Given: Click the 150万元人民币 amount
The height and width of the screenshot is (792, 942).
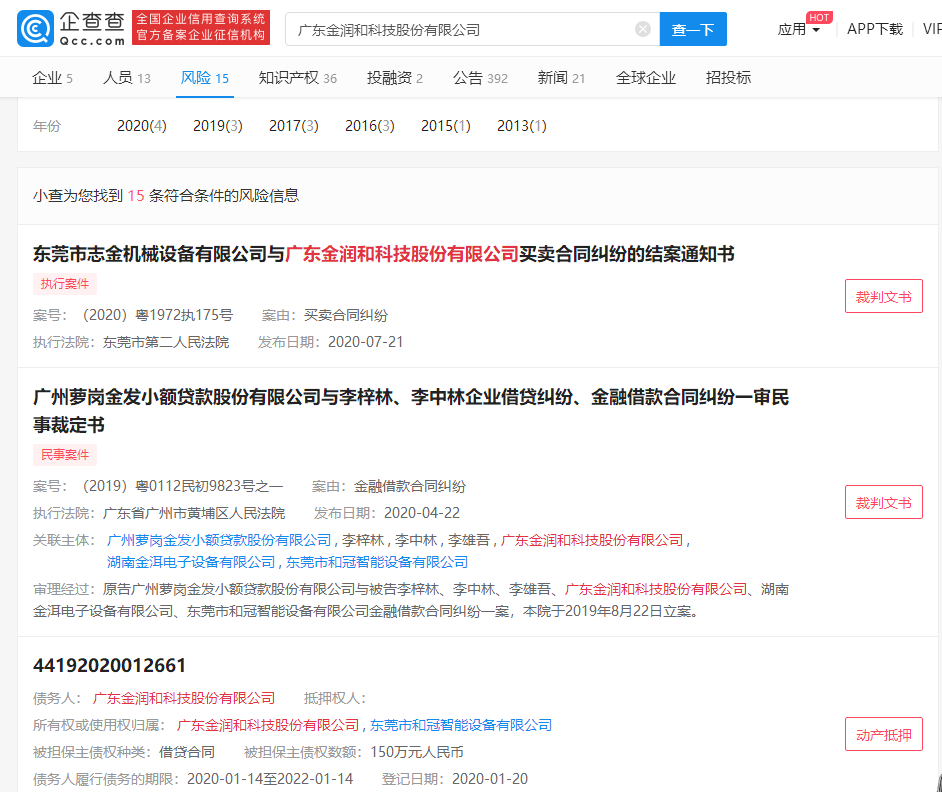Looking at the screenshot, I should coord(417,752).
